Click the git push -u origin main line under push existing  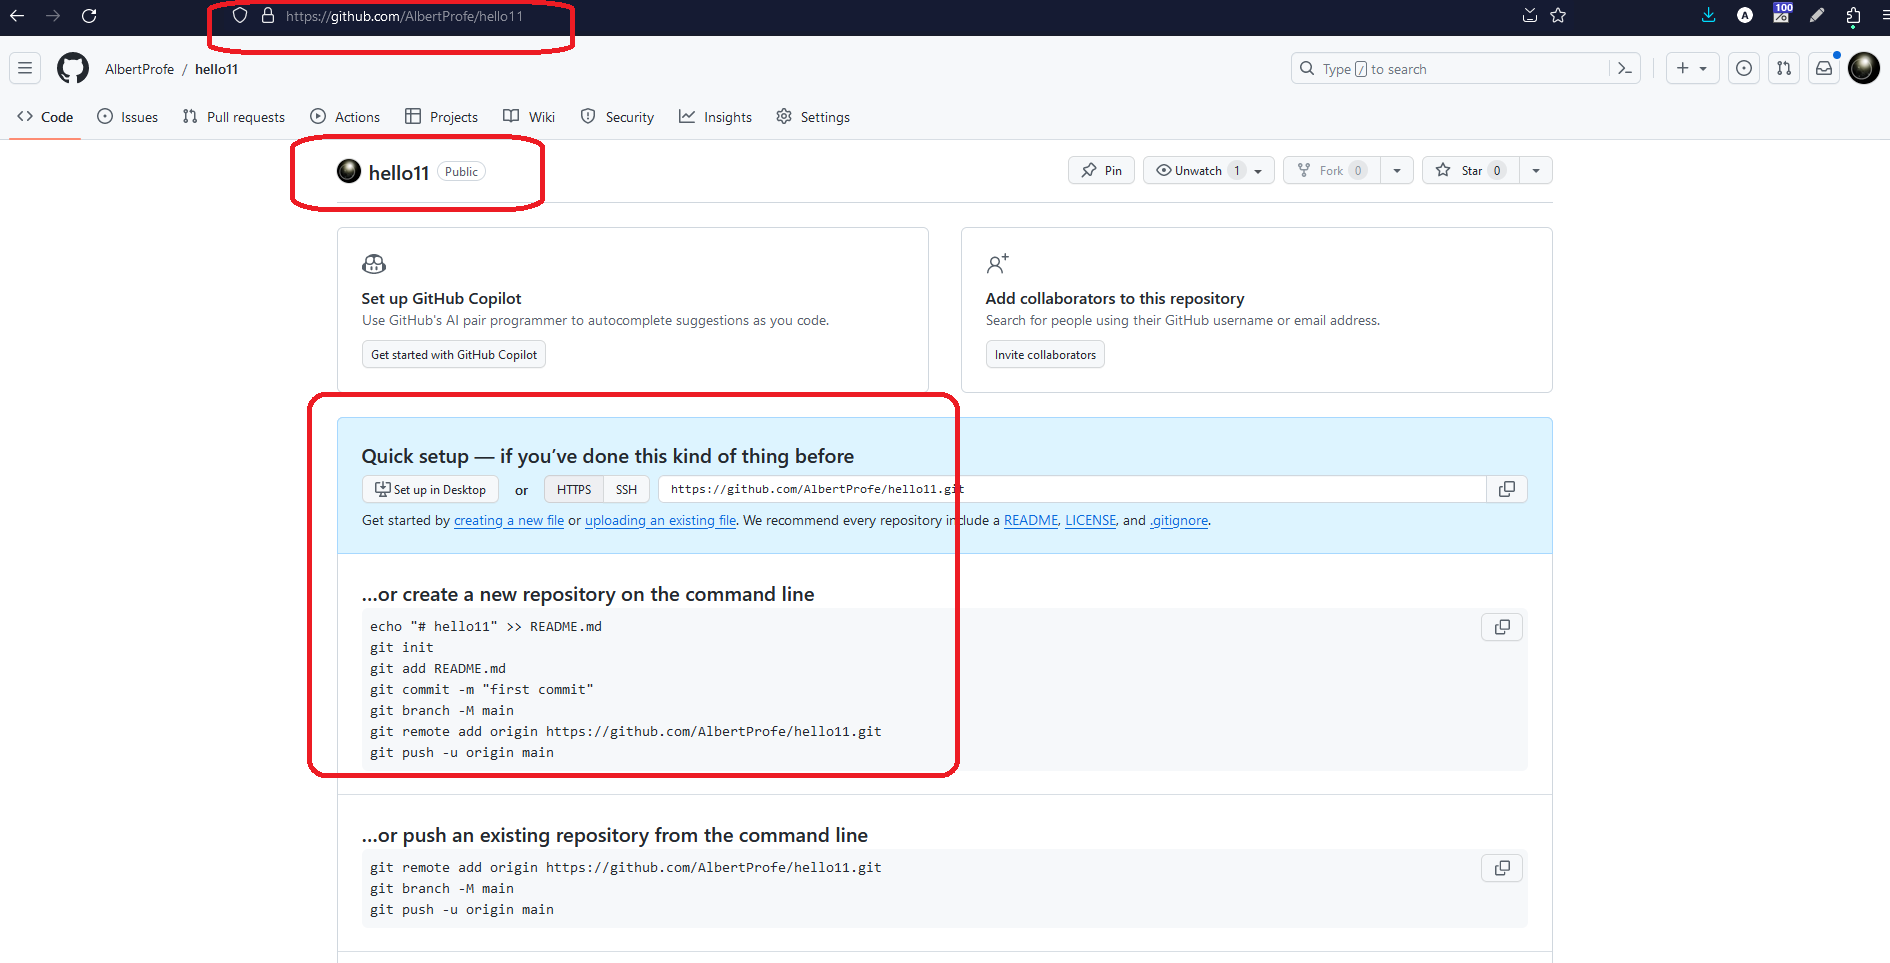(x=462, y=909)
